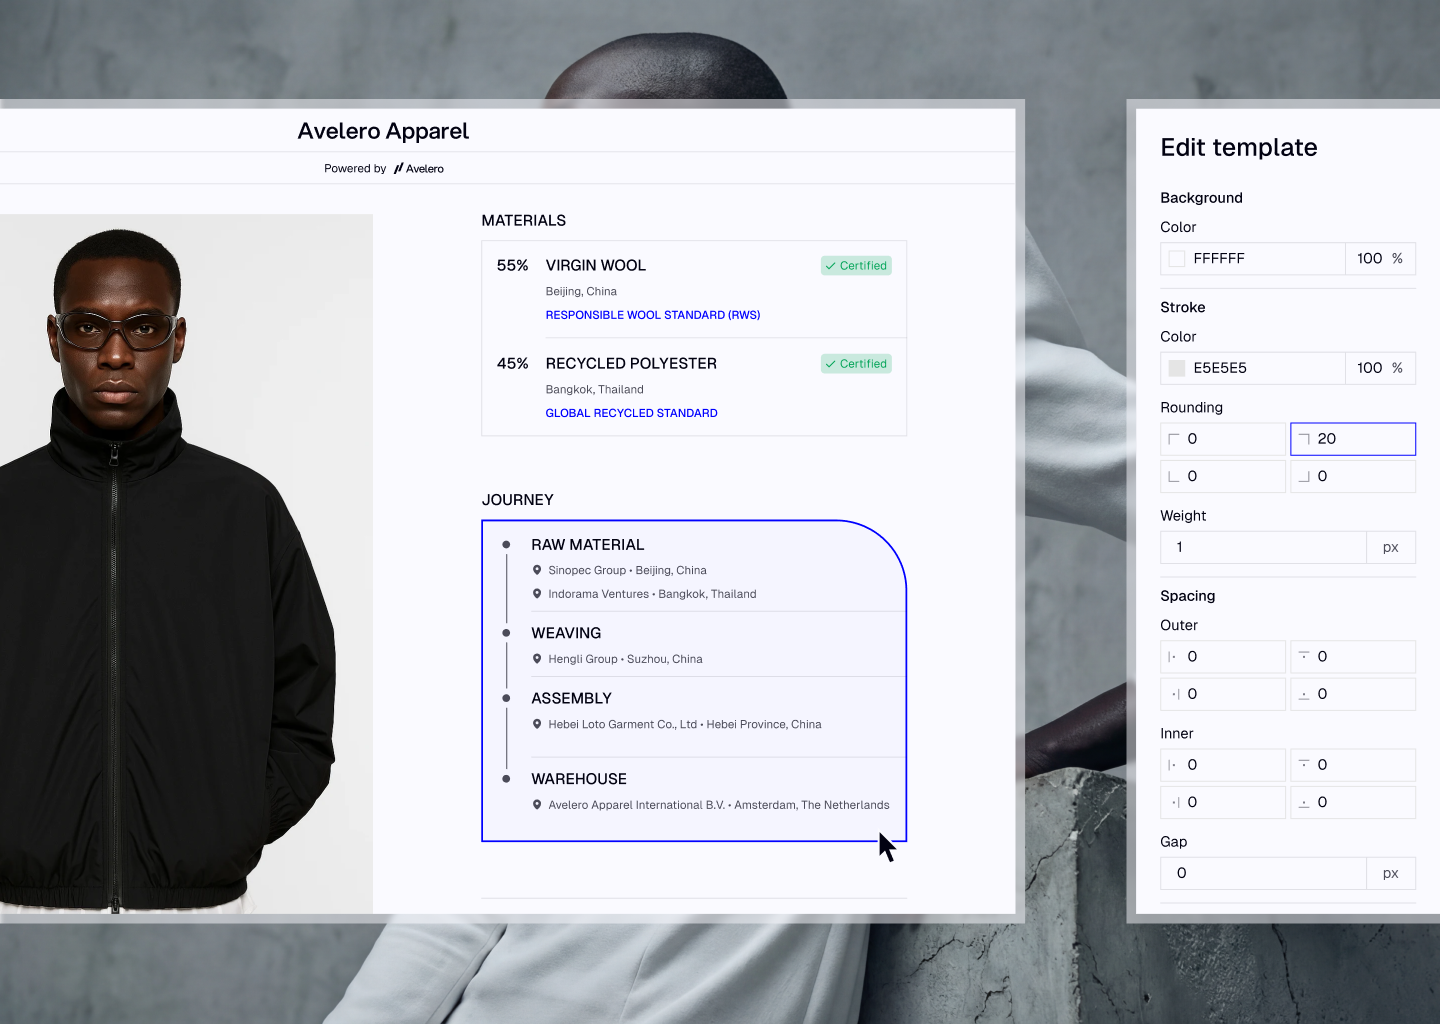The width and height of the screenshot is (1440, 1024).
Task: Click the Spacing section label
Action: click(1188, 596)
